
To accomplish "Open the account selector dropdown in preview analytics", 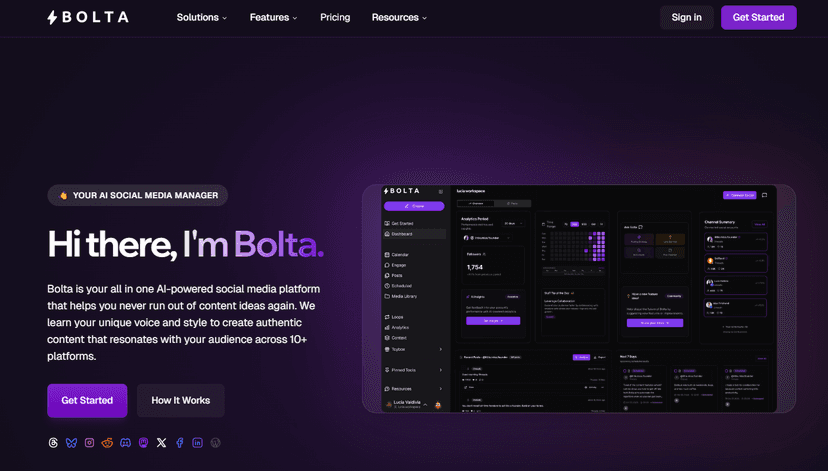I will [x=487, y=238].
